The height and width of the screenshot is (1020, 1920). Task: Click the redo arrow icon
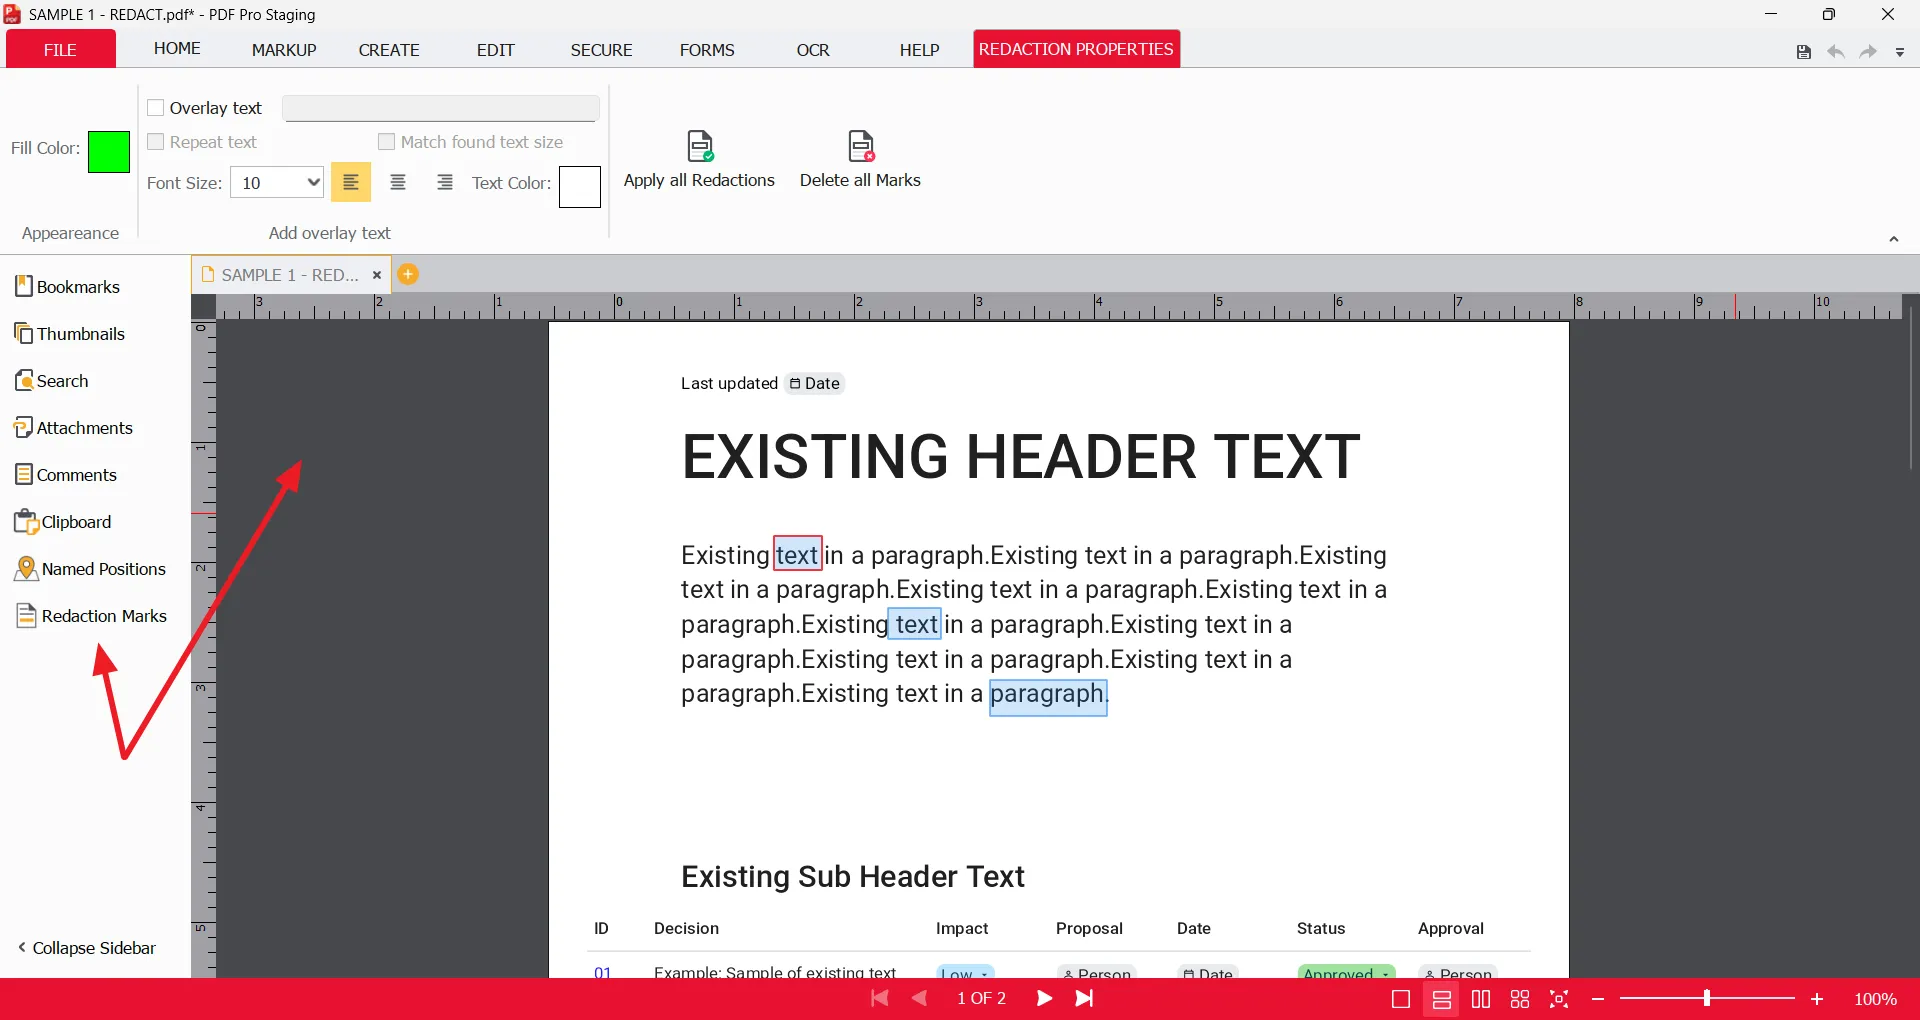[x=1868, y=52]
